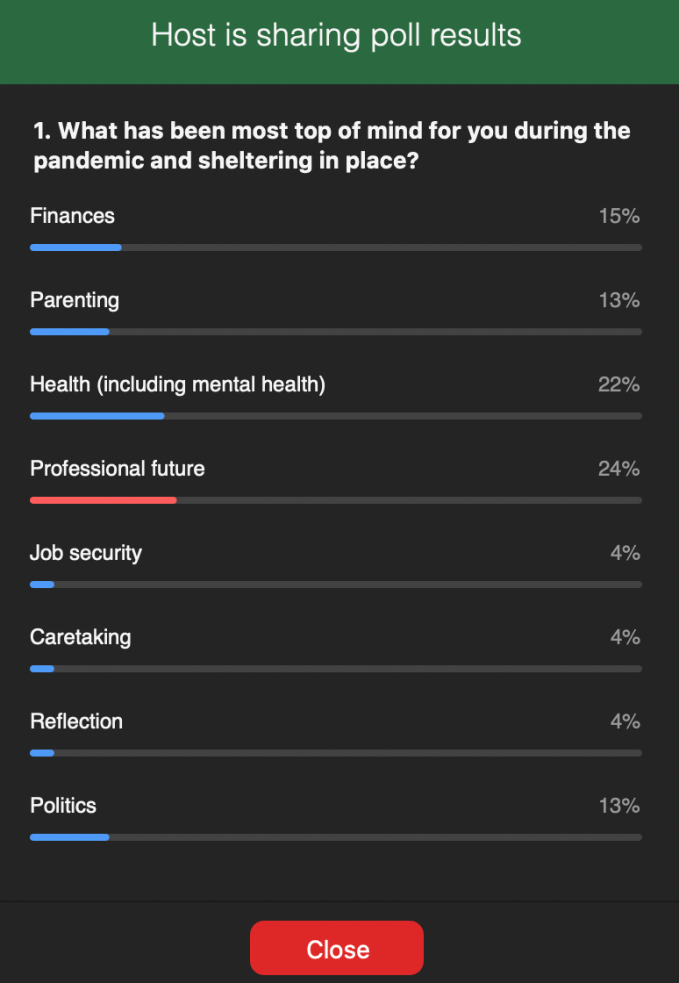This screenshot has height=983, width=679.
Task: Select the Finances option label
Action: click(72, 216)
